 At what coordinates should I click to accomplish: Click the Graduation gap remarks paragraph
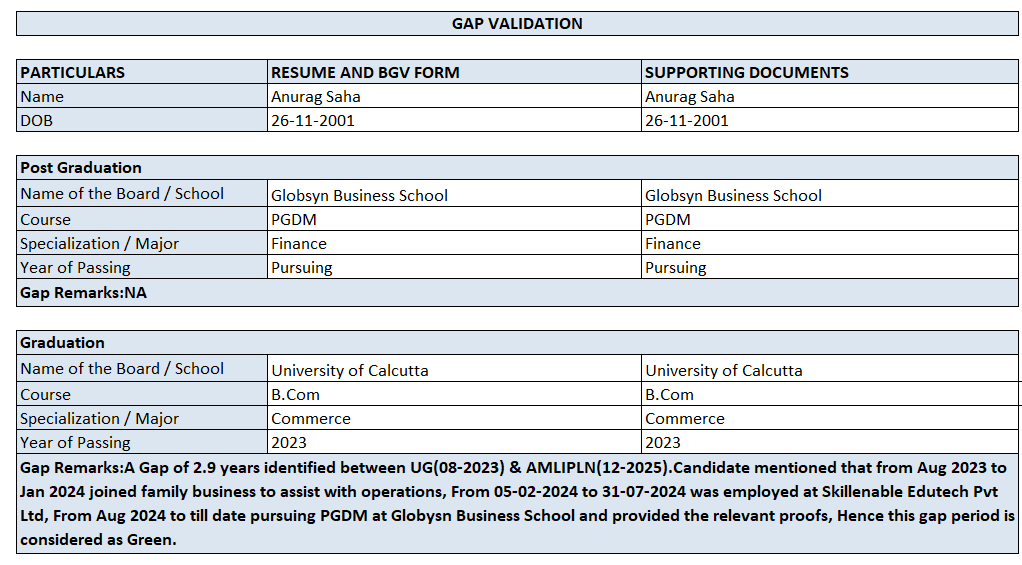point(517,504)
